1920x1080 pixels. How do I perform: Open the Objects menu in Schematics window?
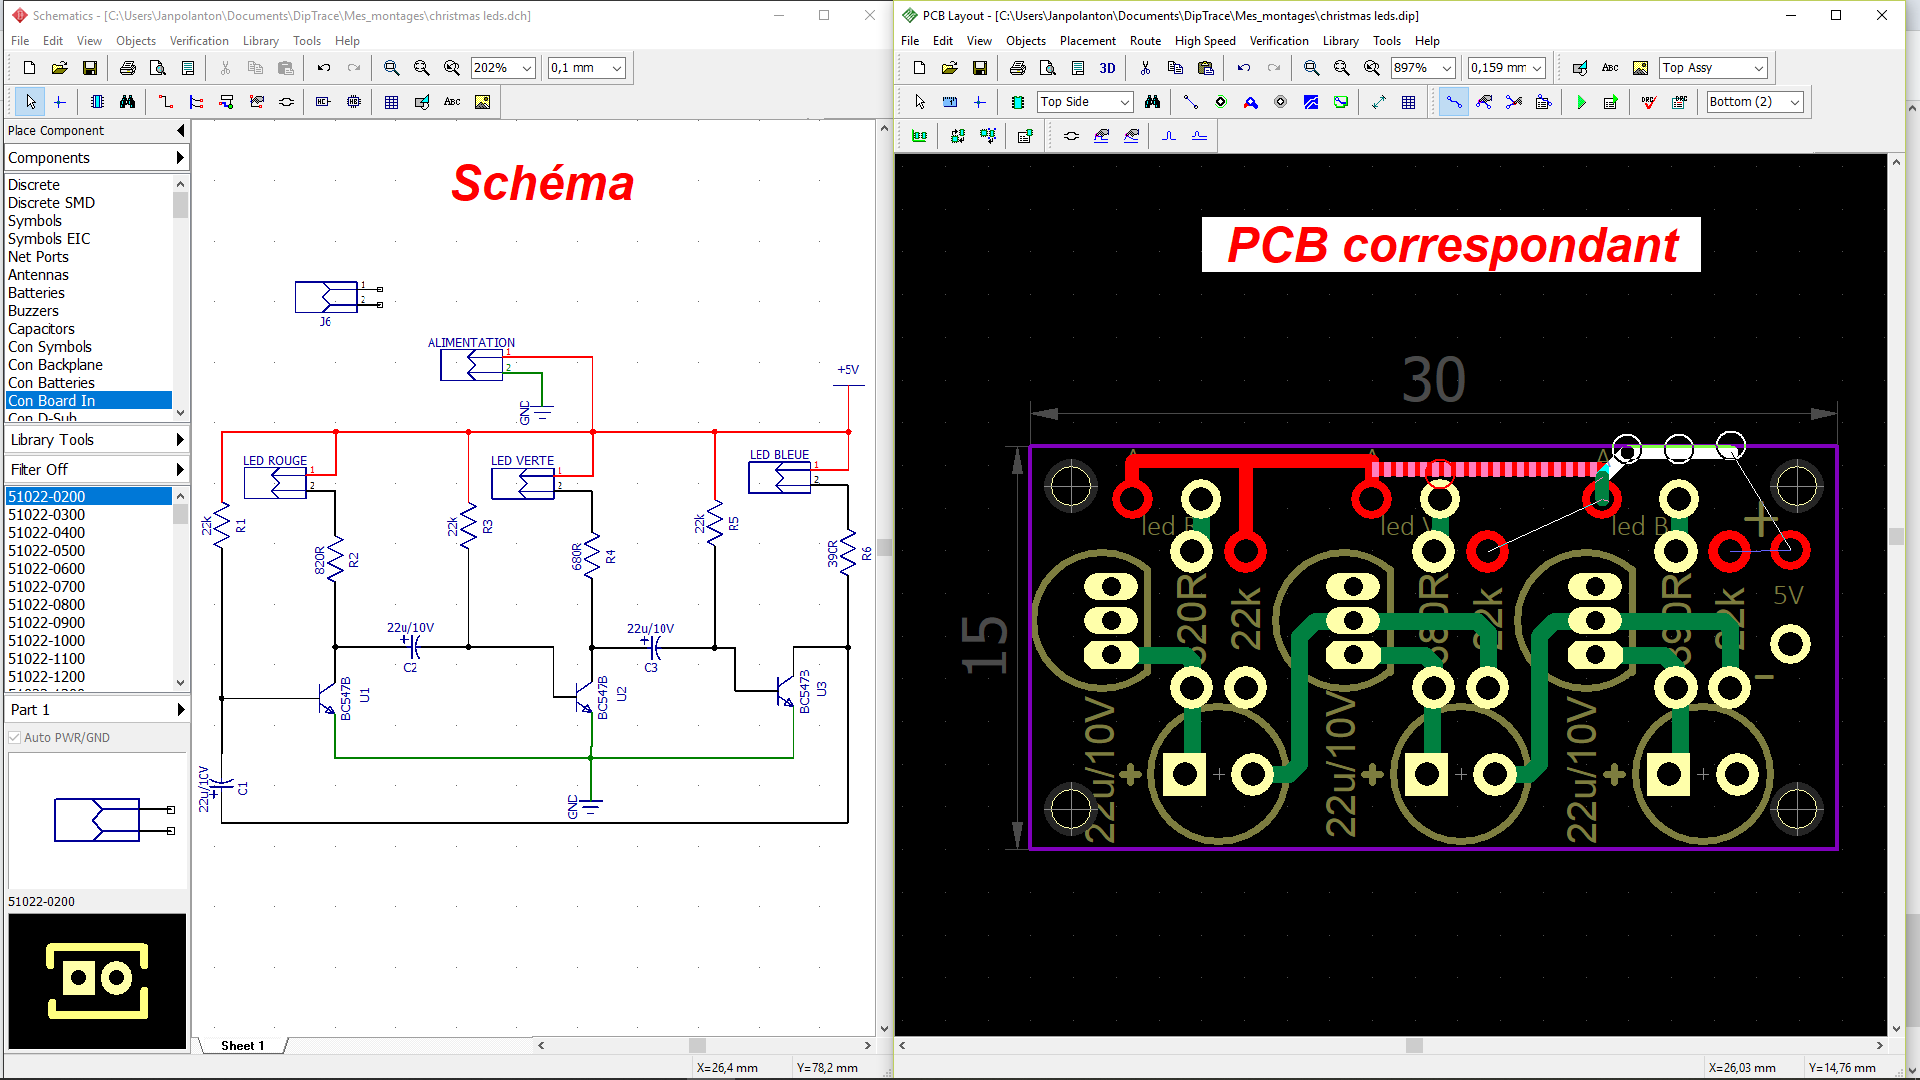(135, 41)
